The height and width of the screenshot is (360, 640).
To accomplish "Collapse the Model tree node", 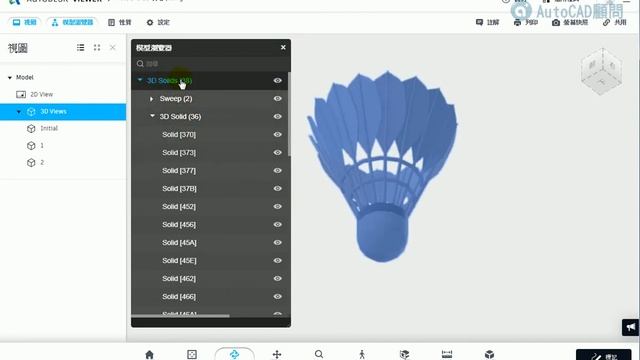I will point(10,78).
